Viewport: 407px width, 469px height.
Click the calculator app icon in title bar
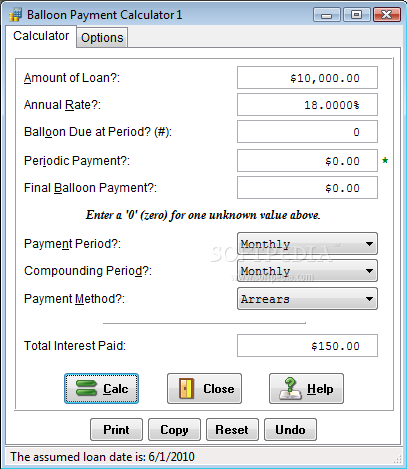(x=15, y=15)
